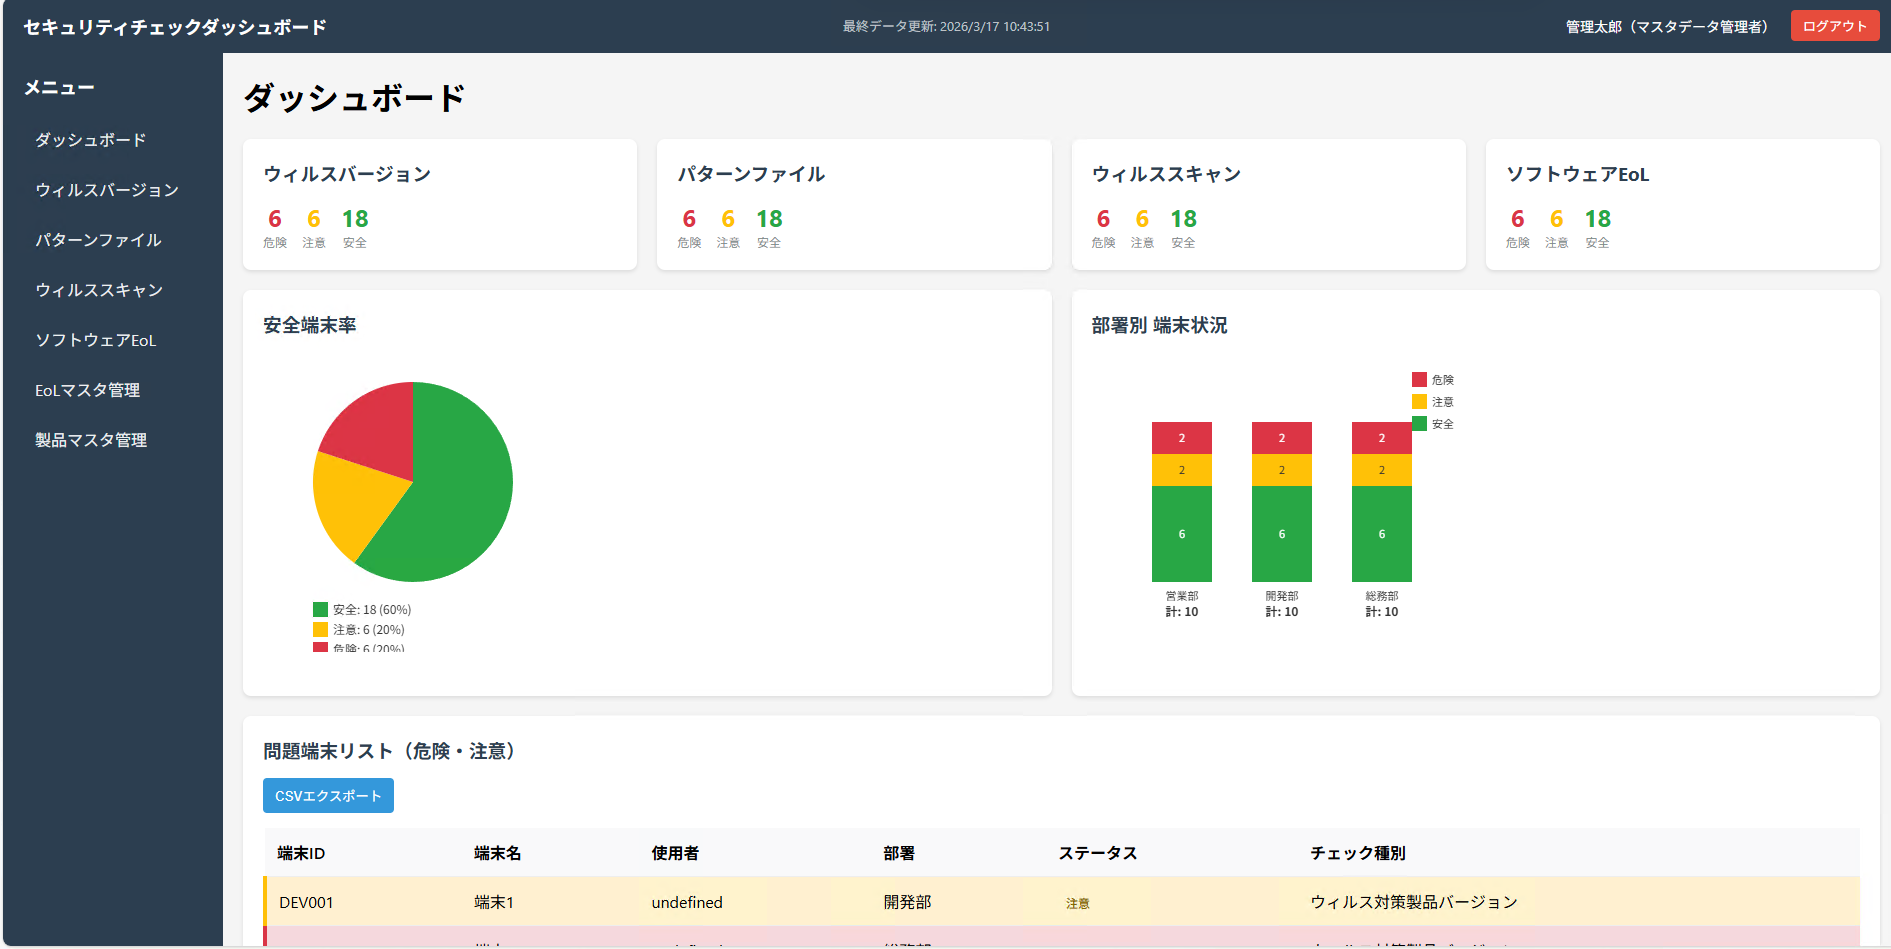Toggle the 注意 legend swatch in bar chart

click(1419, 402)
